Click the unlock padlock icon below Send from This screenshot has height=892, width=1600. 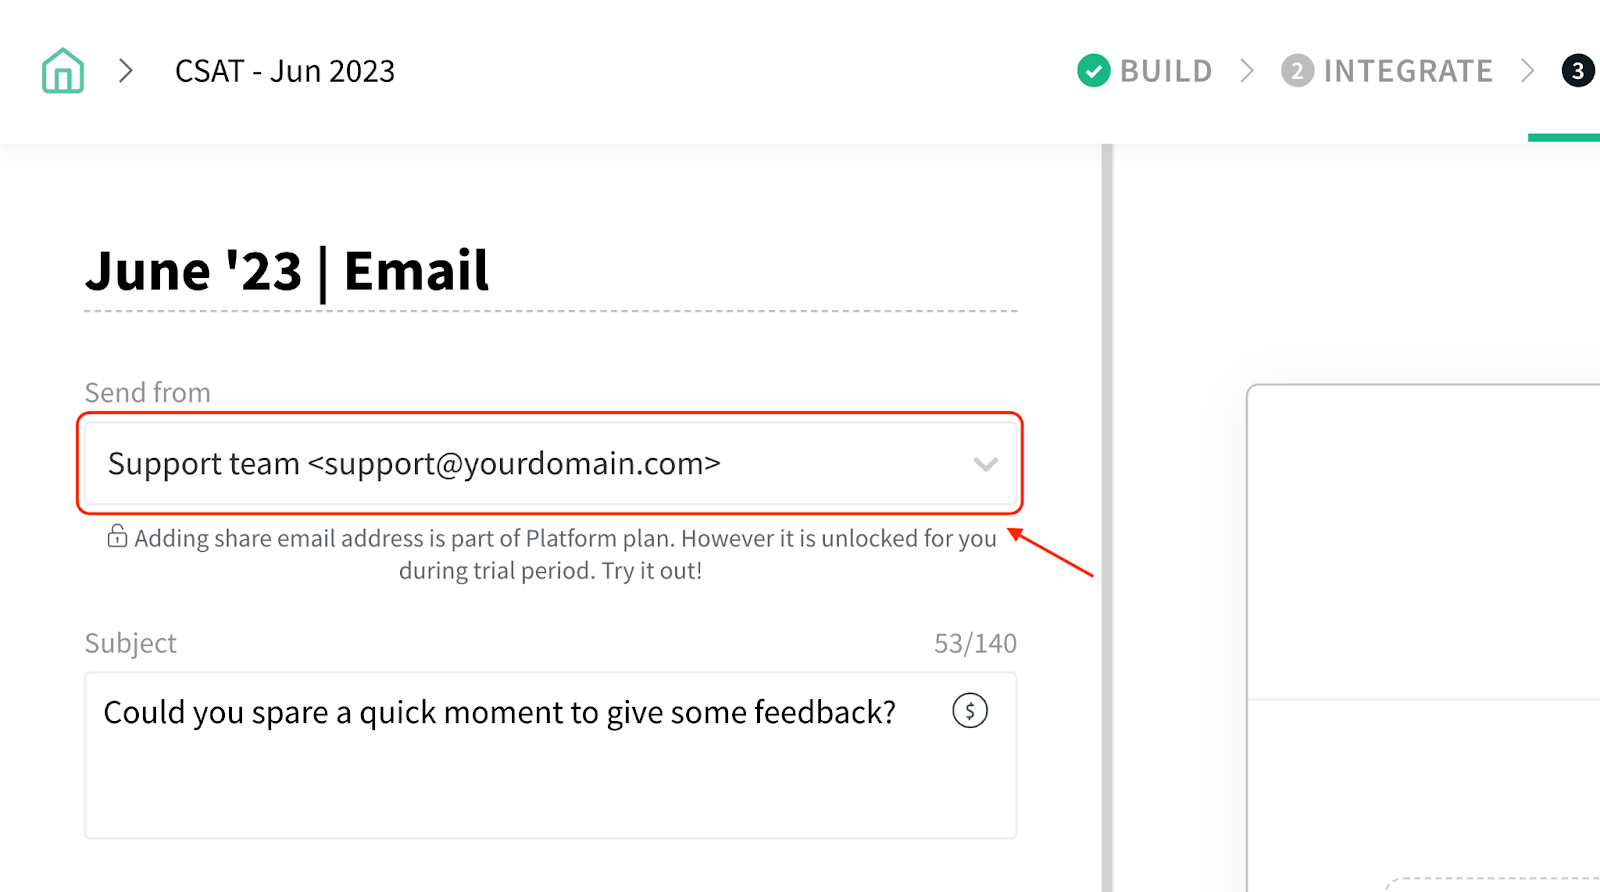coord(117,537)
